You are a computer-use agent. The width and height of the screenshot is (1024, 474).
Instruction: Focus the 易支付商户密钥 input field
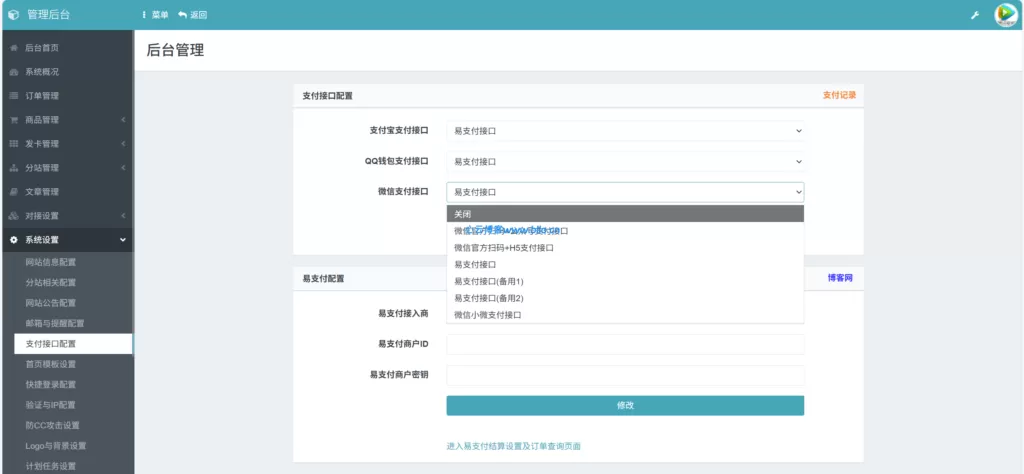coord(625,375)
